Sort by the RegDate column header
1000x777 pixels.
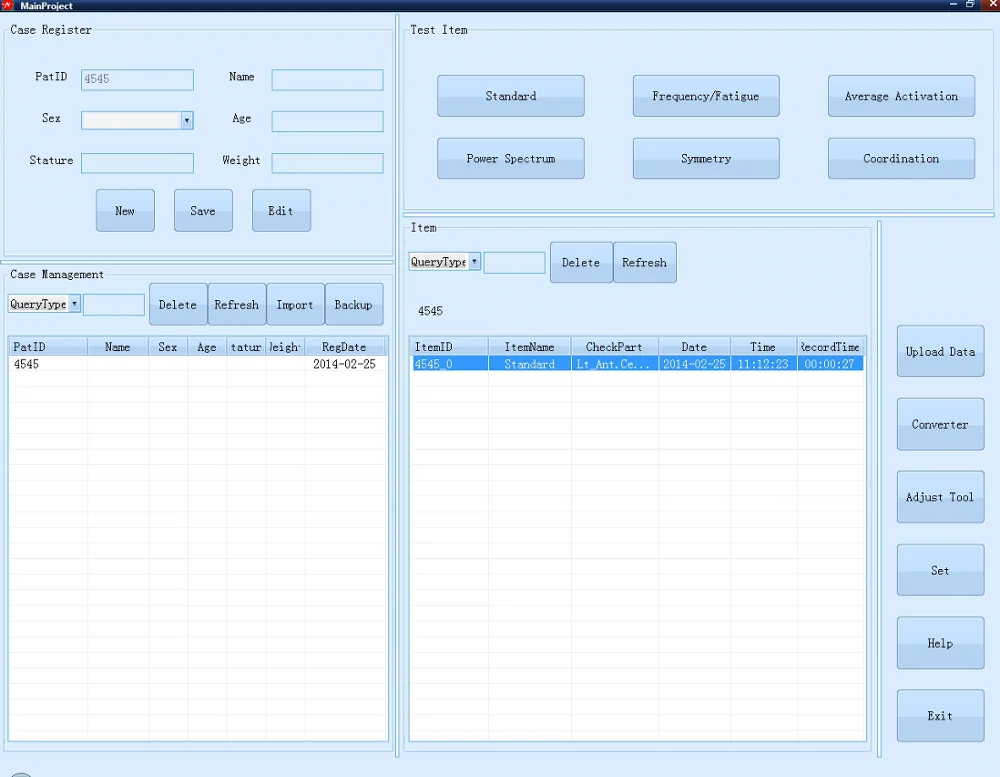coord(344,347)
